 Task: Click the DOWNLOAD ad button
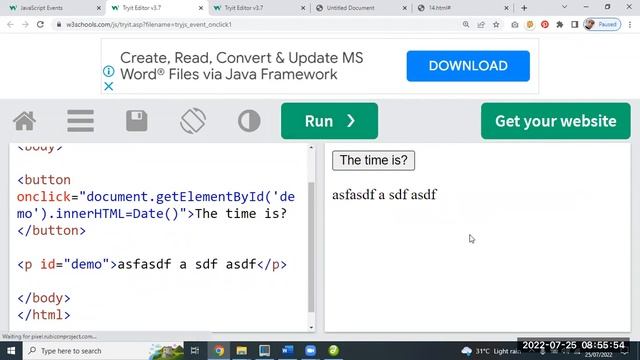click(x=468, y=66)
